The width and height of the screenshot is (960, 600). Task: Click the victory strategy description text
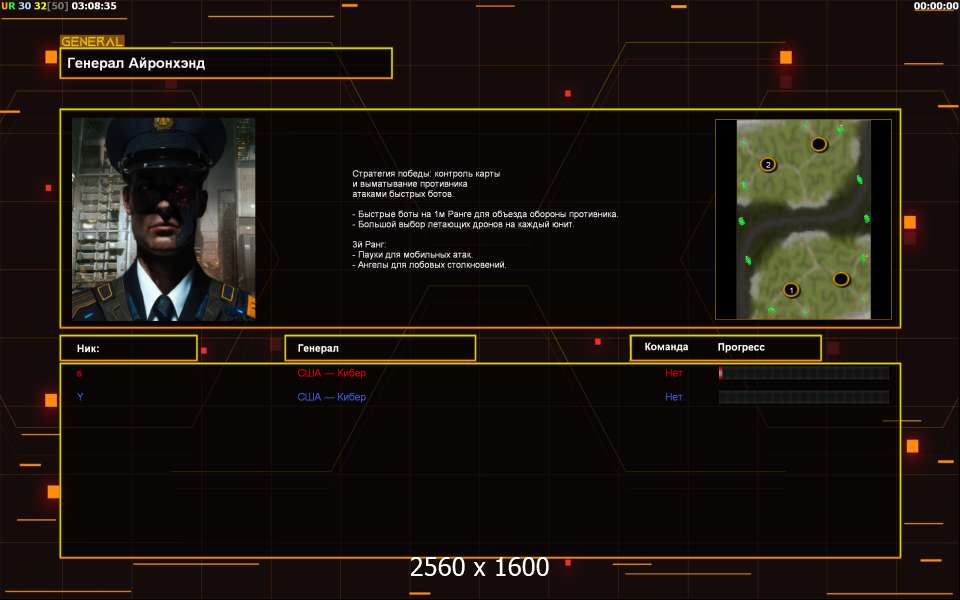pyautogui.click(x=485, y=220)
